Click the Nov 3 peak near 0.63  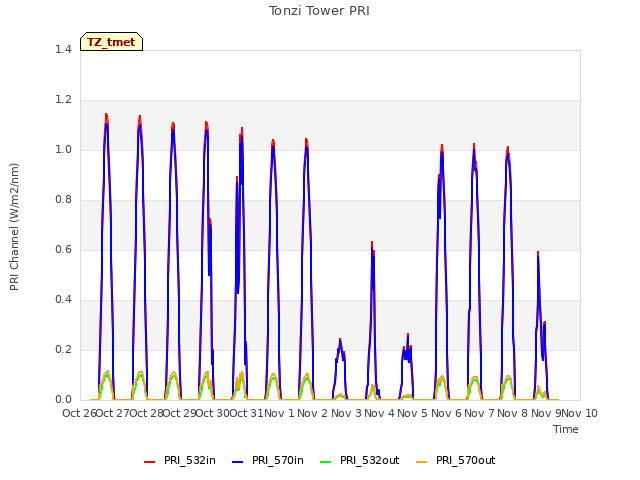(372, 243)
